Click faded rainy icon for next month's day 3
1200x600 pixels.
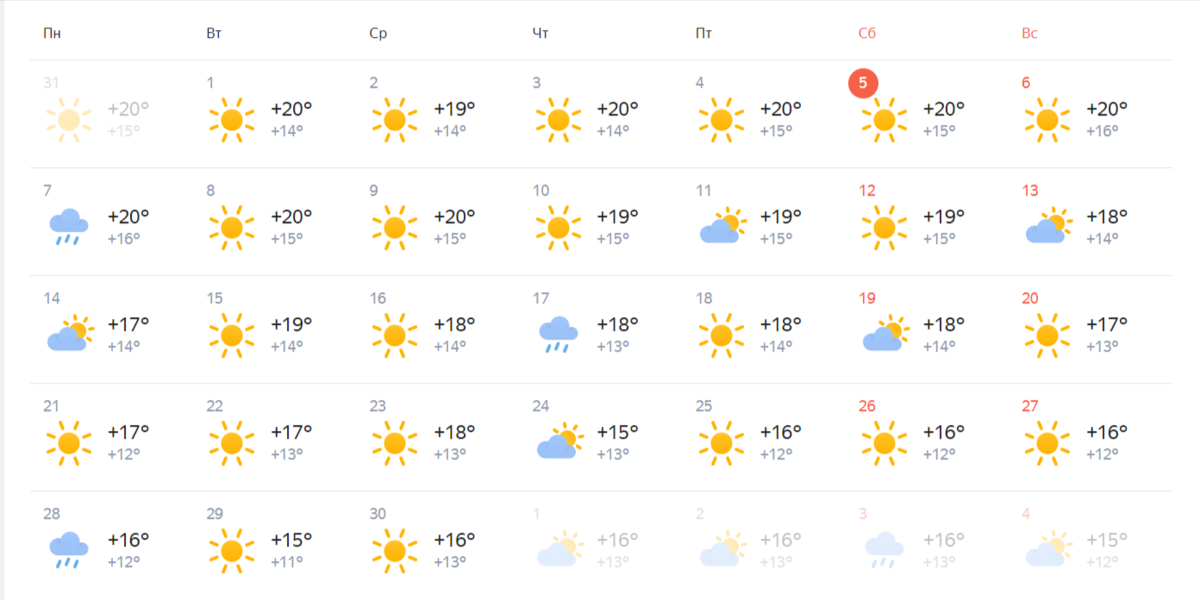pos(884,550)
